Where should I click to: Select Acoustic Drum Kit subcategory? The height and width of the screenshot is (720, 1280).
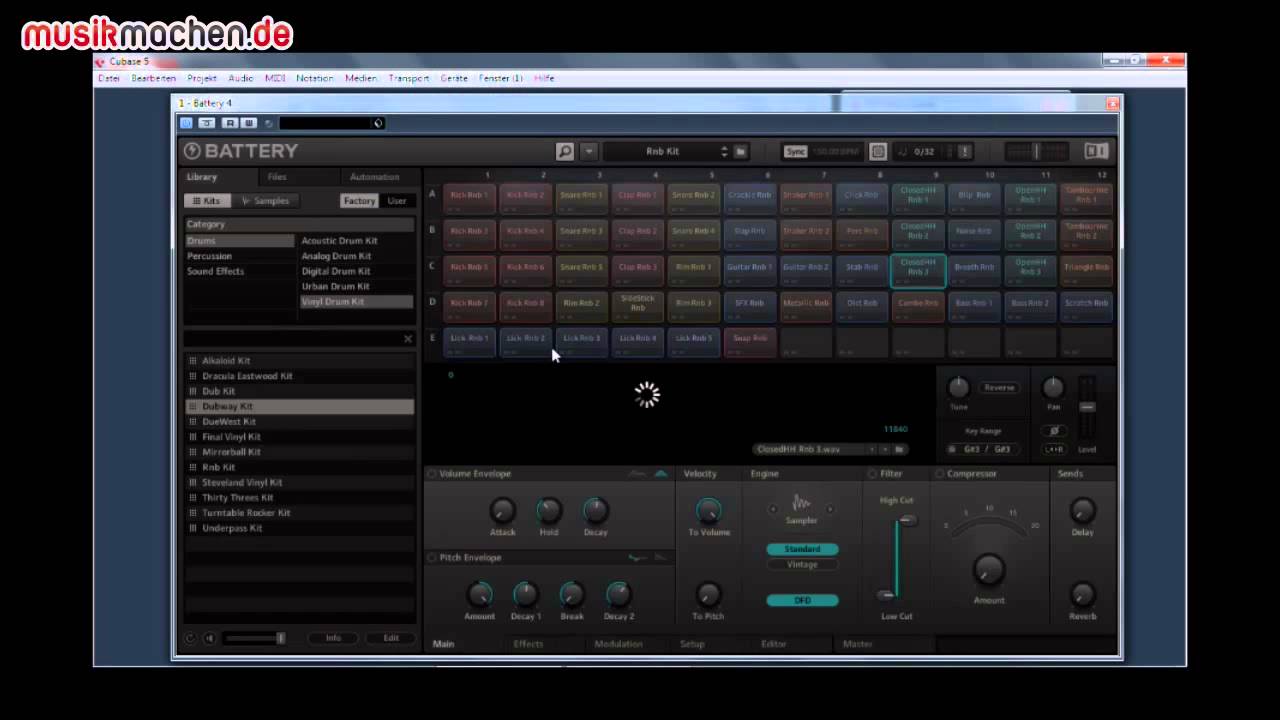point(356,241)
